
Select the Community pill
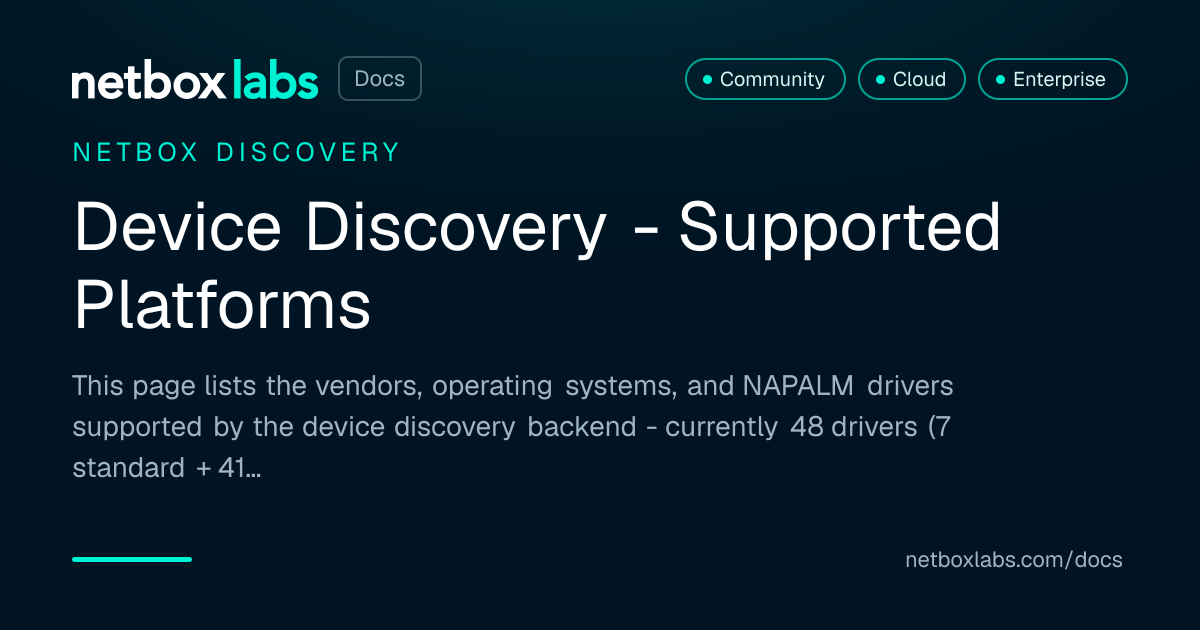pos(765,79)
